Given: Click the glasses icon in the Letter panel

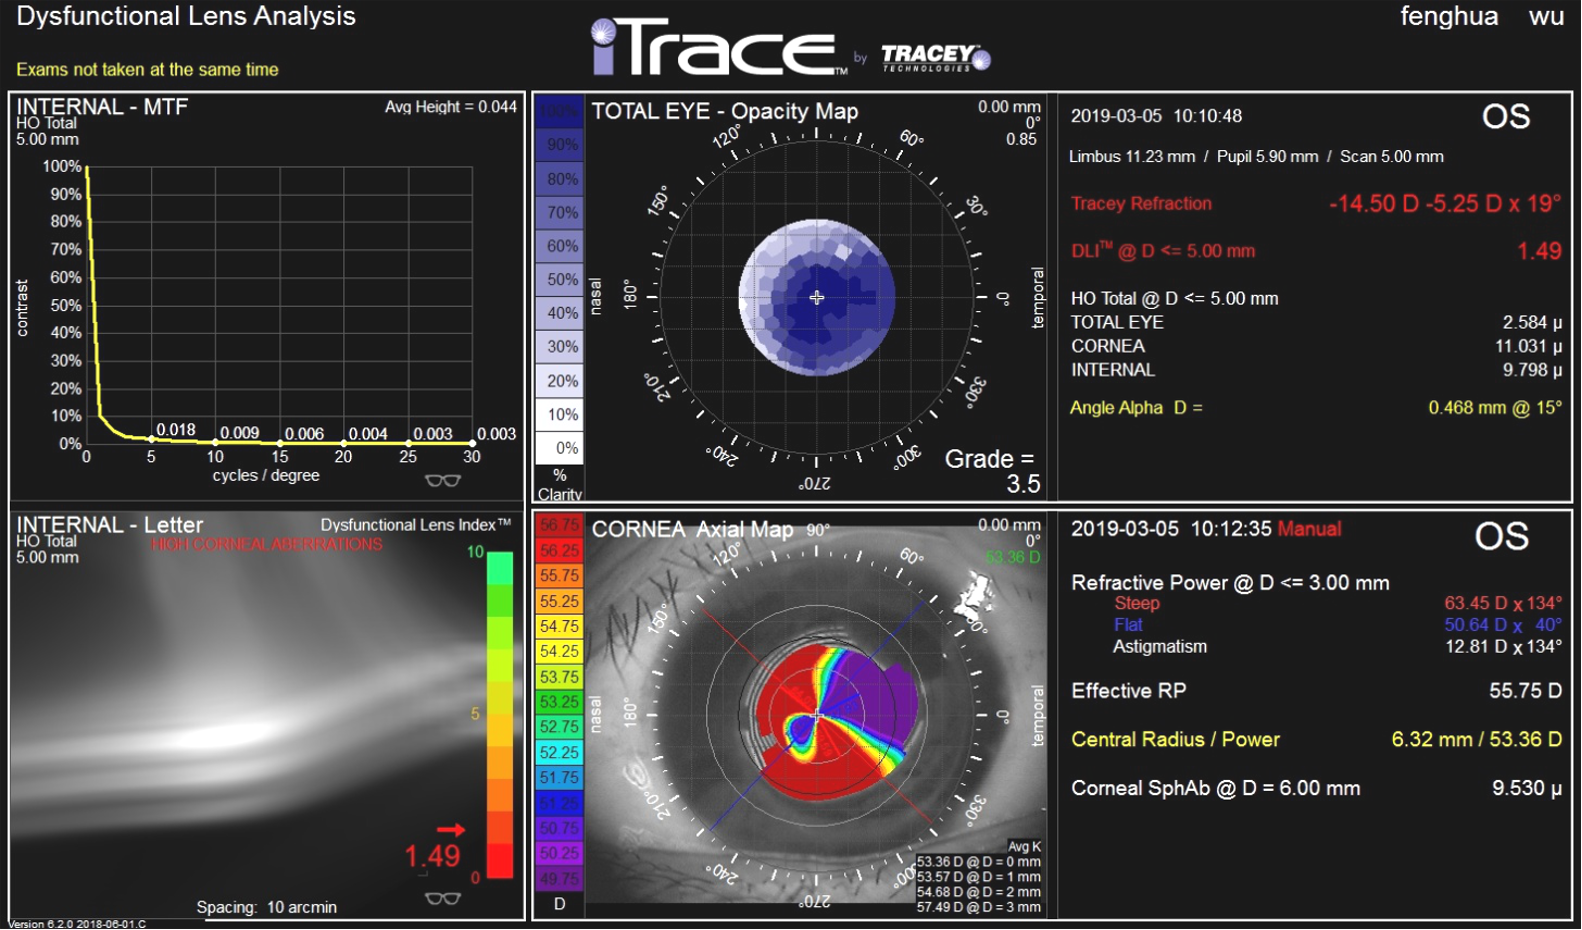Looking at the screenshot, I should [x=443, y=899].
